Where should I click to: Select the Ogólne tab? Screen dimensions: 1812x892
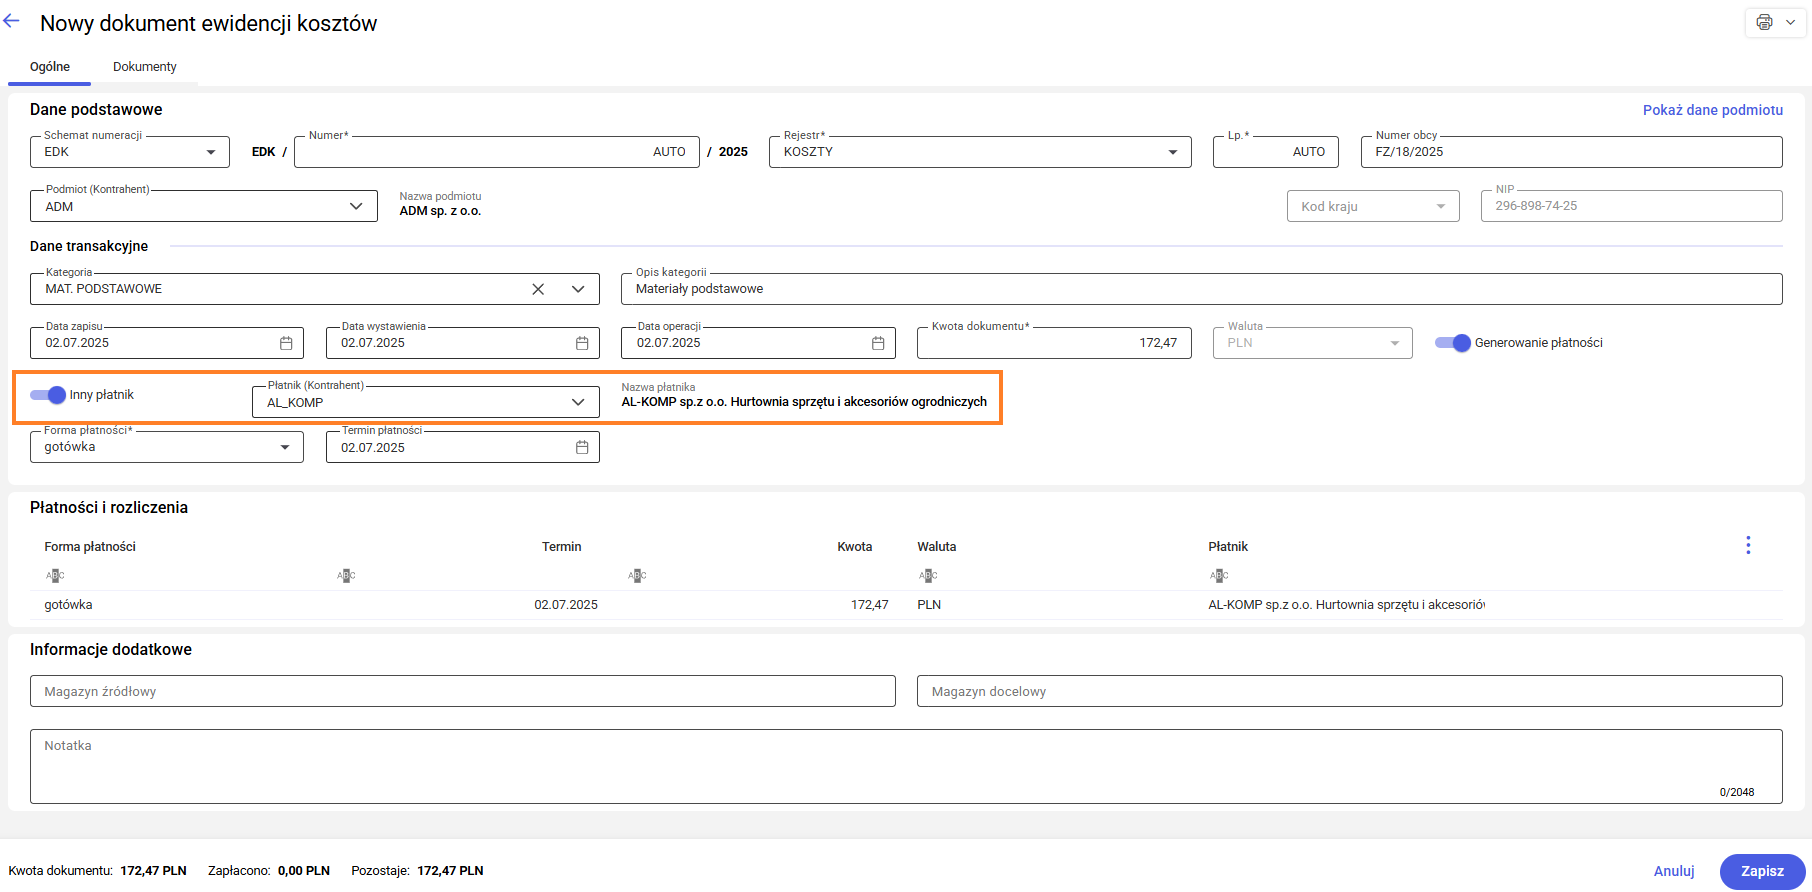pos(50,67)
